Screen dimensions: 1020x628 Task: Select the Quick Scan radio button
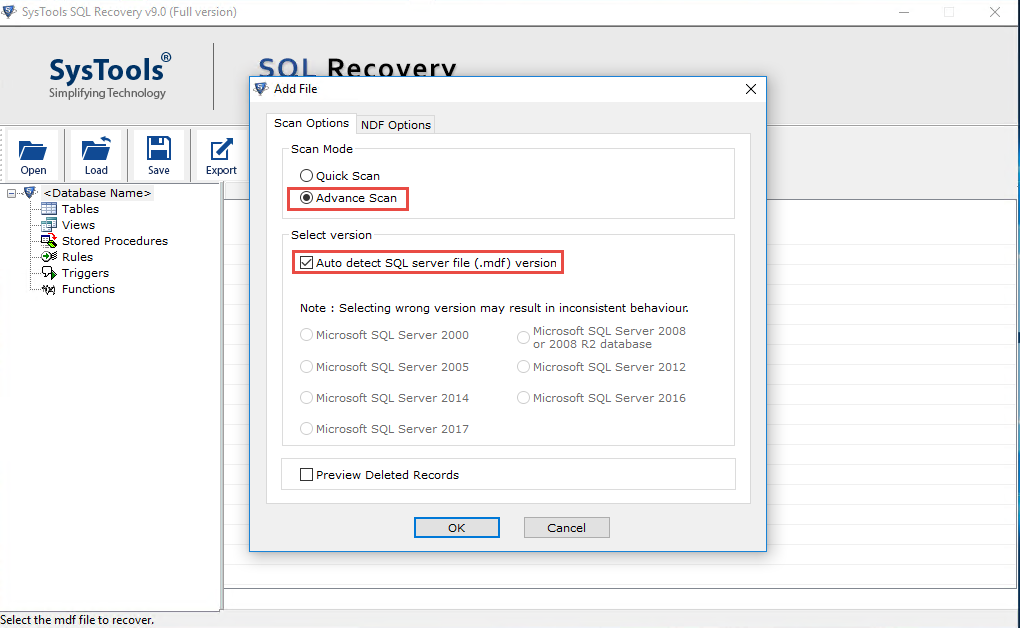point(306,176)
